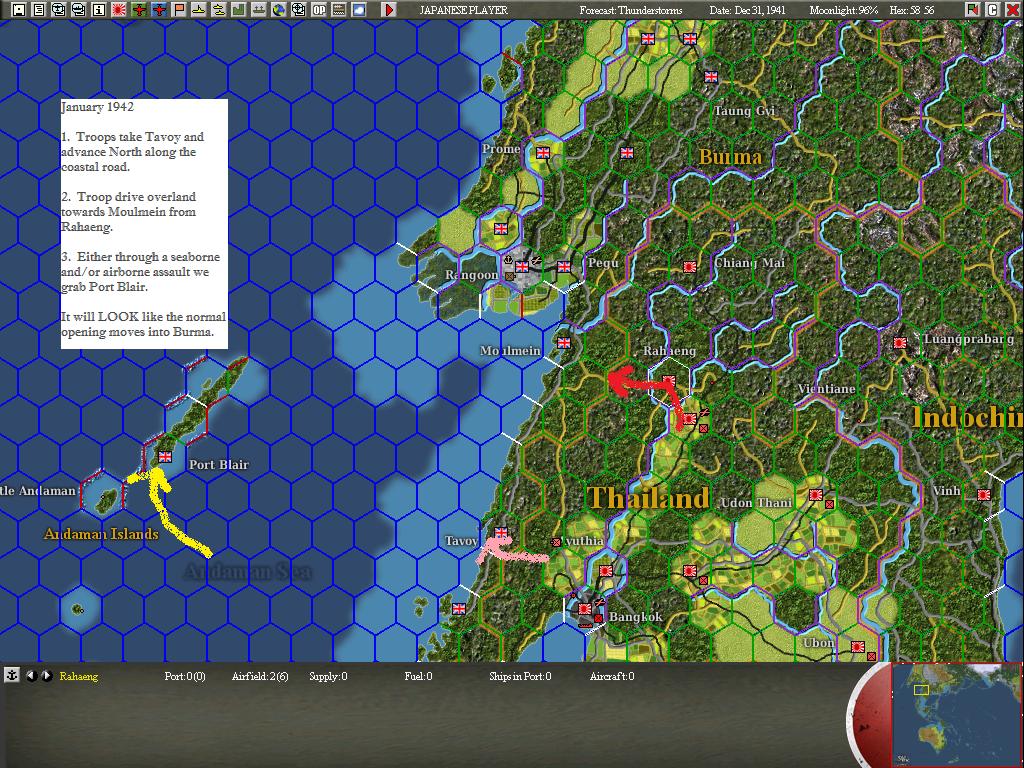The image size is (1024, 768).
Task: Click the 'Port:0(0)' status text
Action: 185,676
